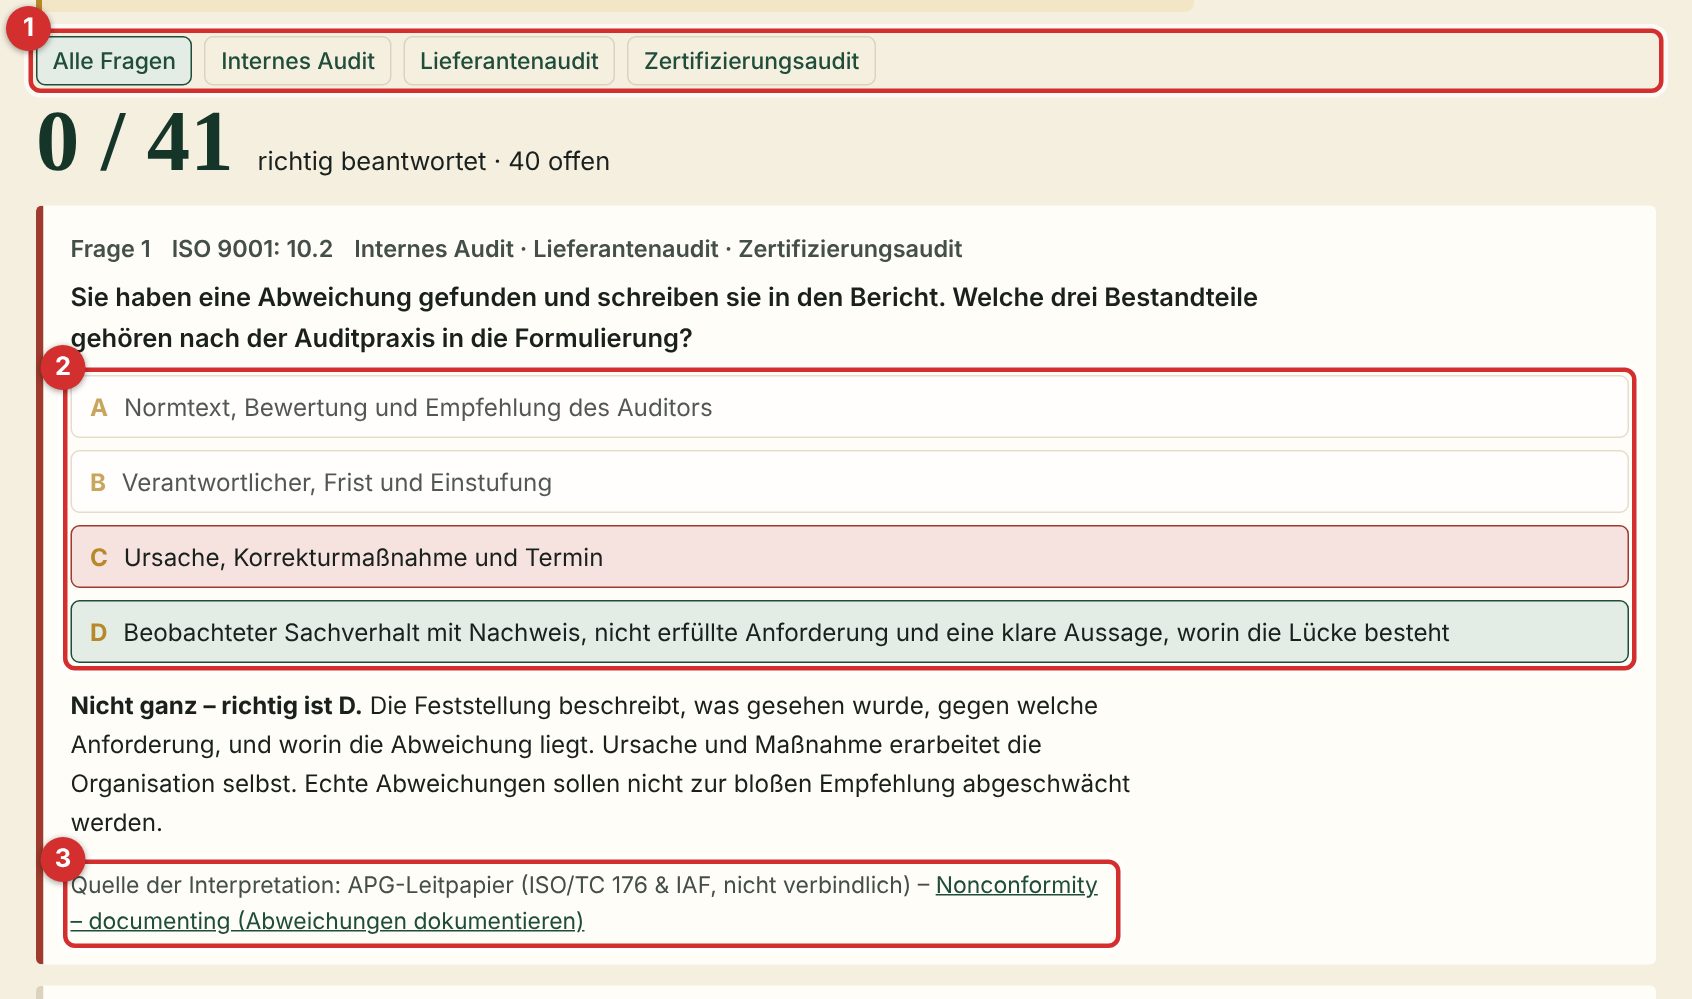Viewport: 1692px width, 999px height.
Task: Click 'richtig beantwortet · 40 offen' text
Action: [x=433, y=161]
